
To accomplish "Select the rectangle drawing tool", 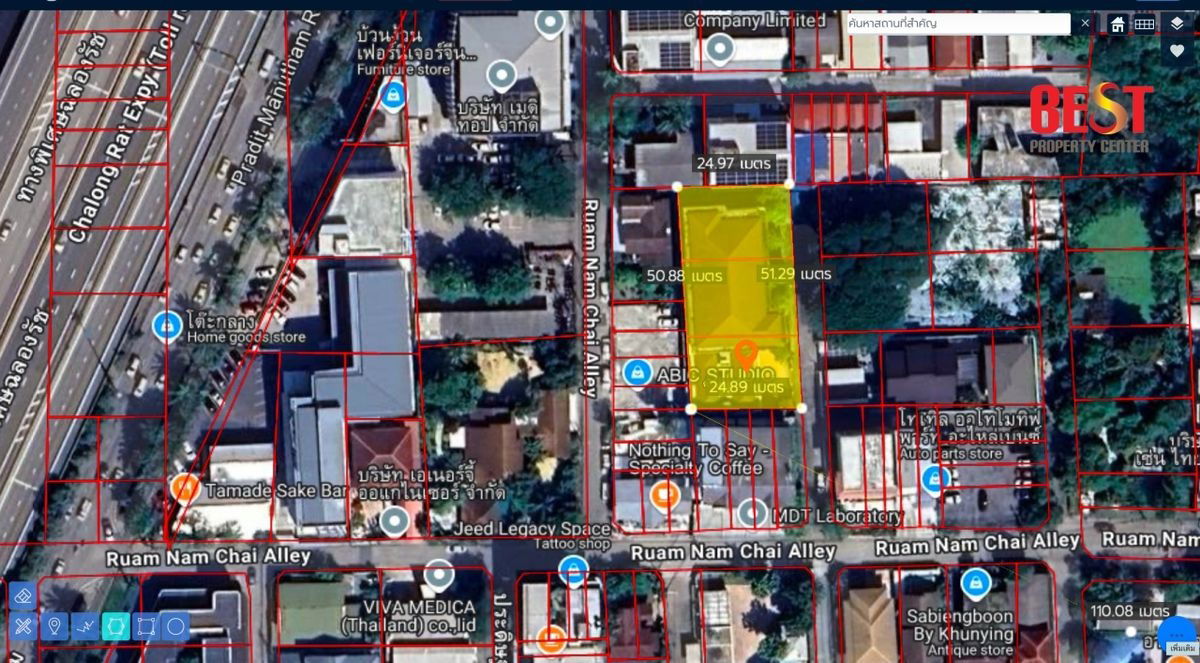I will [146, 627].
